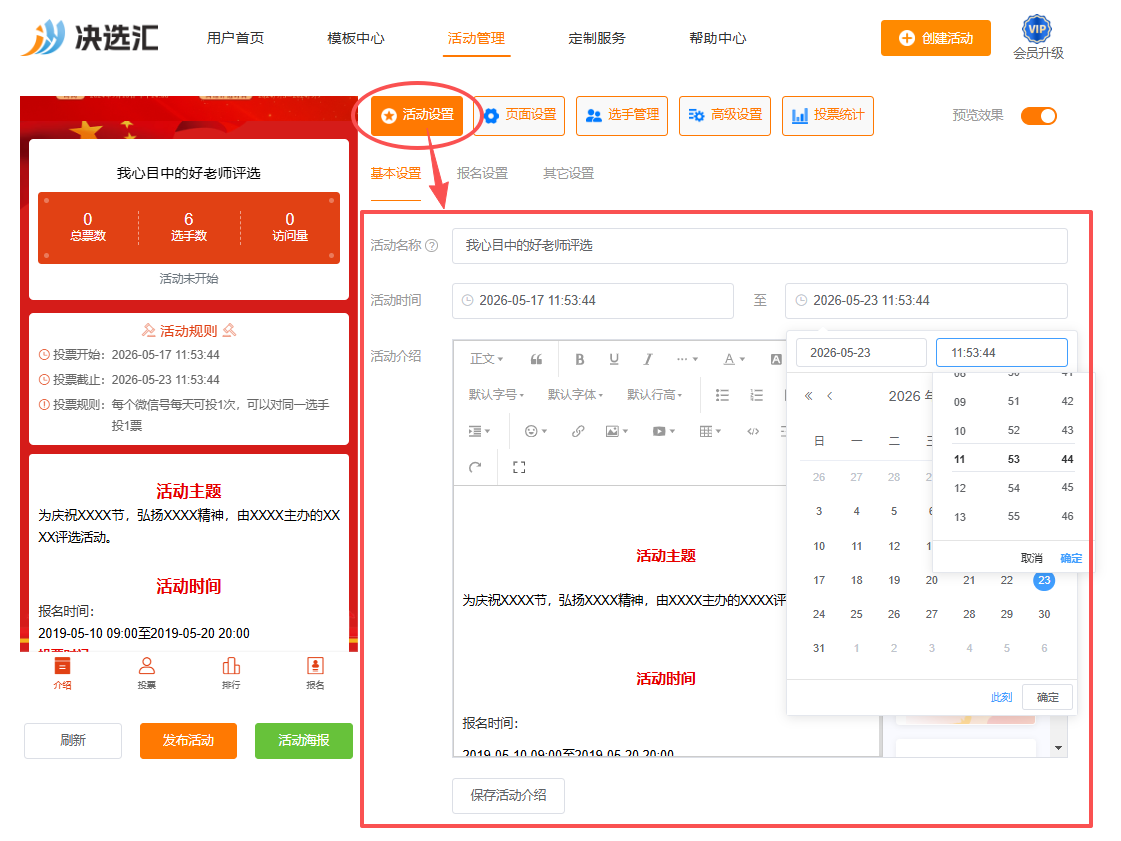The height and width of the screenshot is (841, 1121).
Task: Click the 决选汇 logo
Action: 90,37
